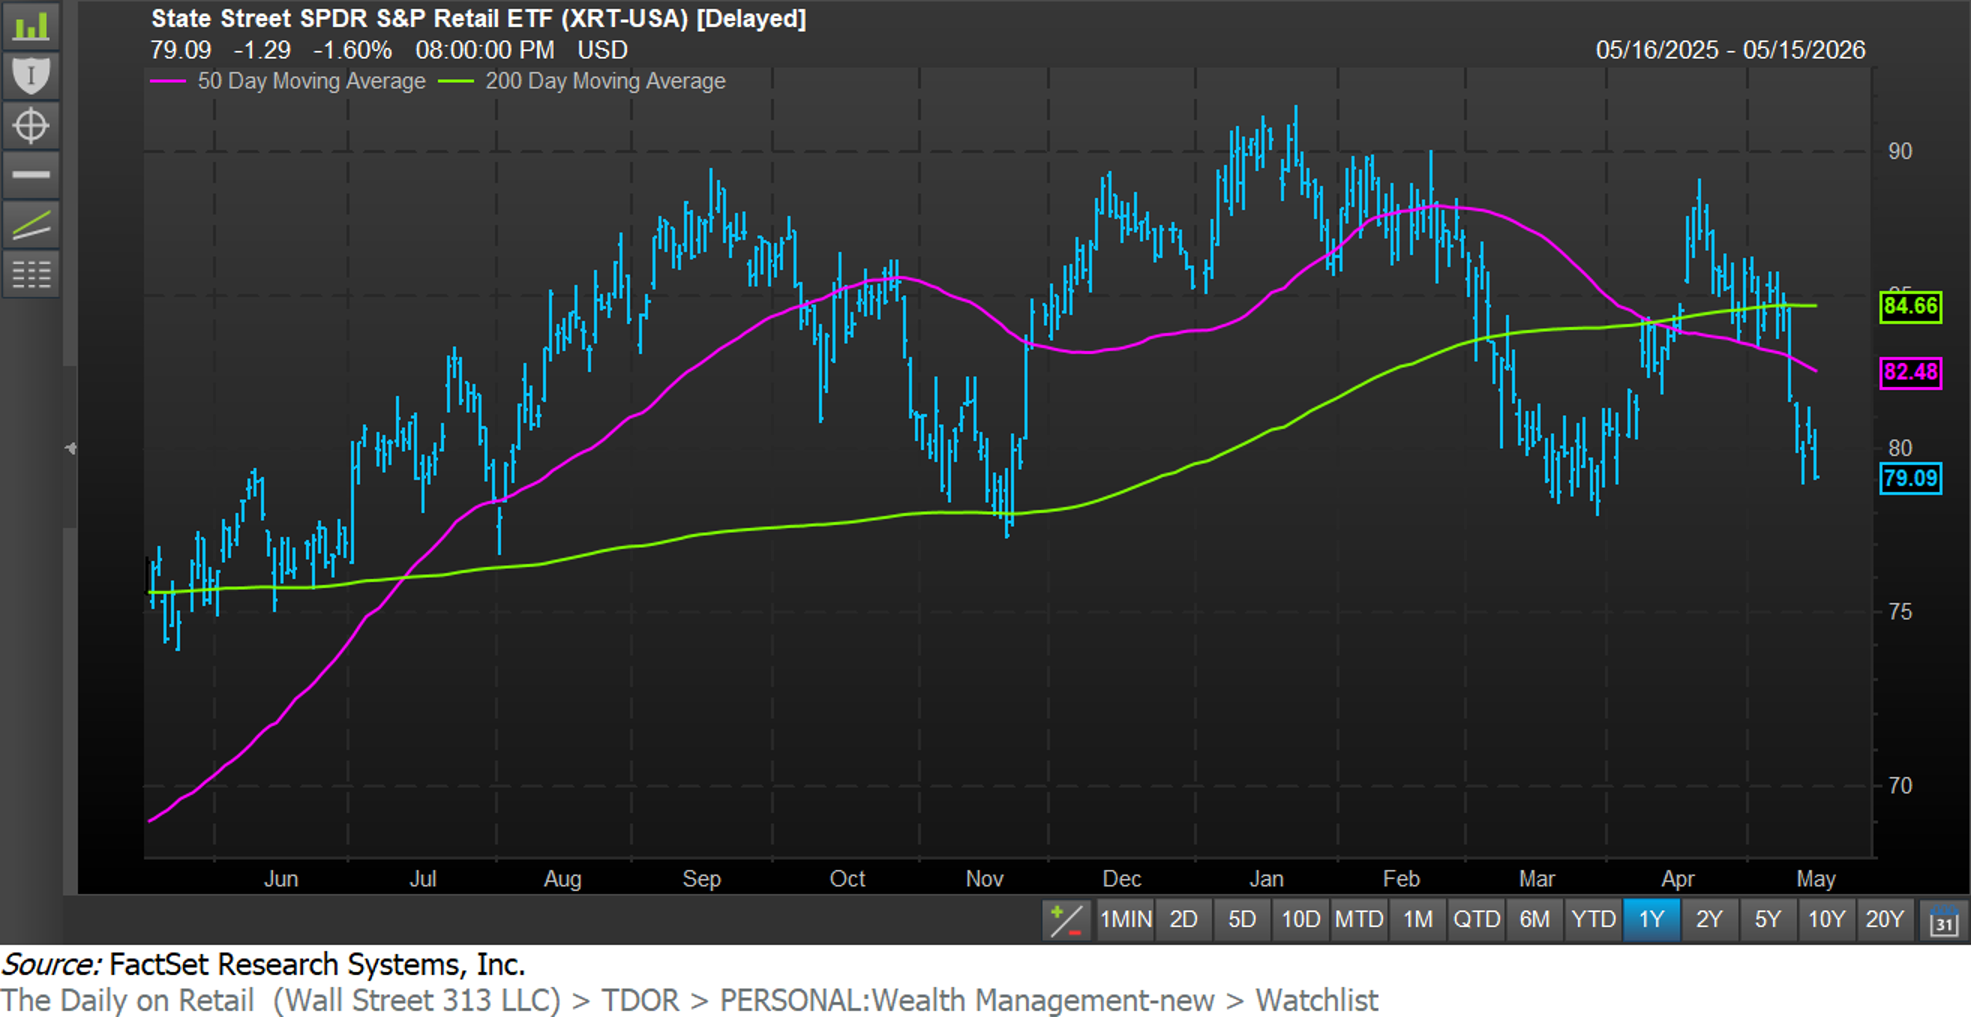
Task: Click the Nov x-axis month label
Action: pyautogui.click(x=984, y=879)
